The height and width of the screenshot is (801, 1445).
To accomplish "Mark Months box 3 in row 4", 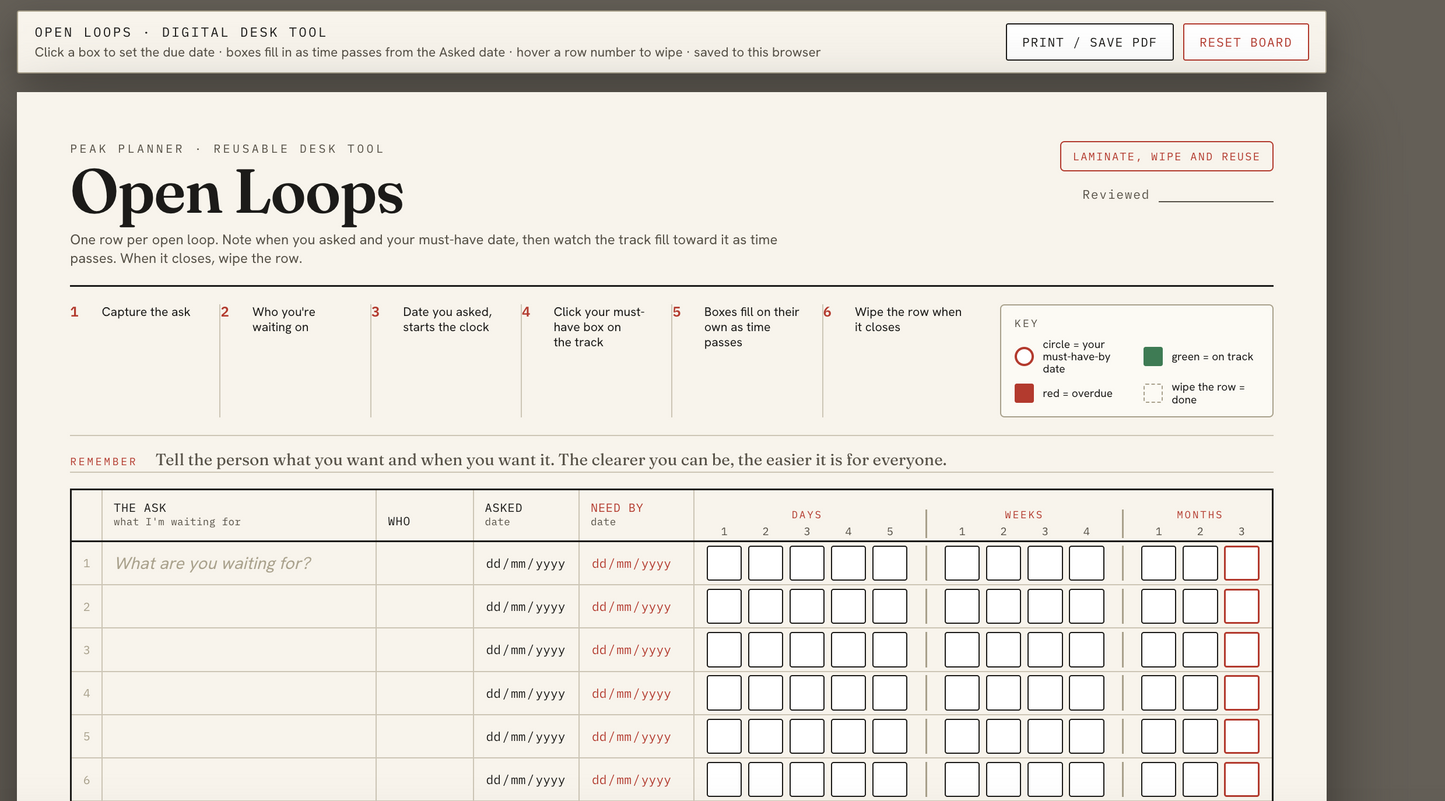I will (1241, 693).
